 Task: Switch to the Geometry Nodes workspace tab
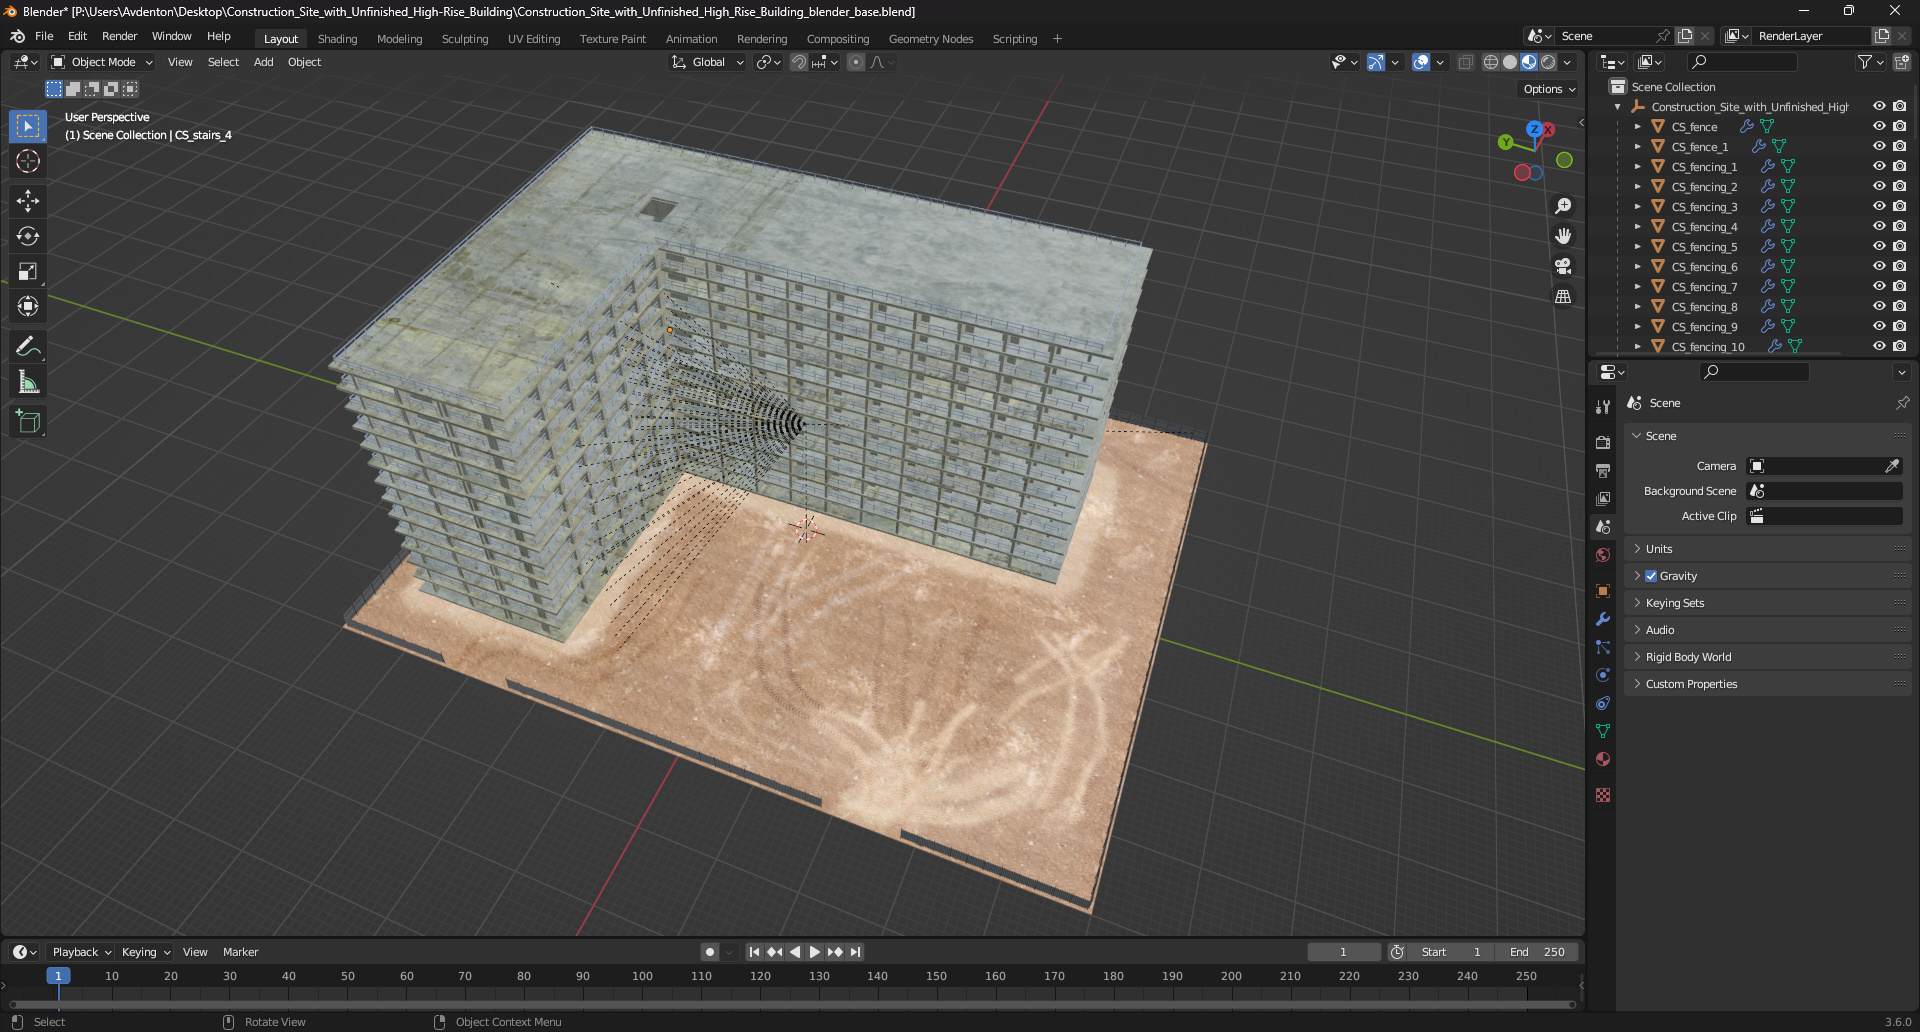[x=930, y=39]
